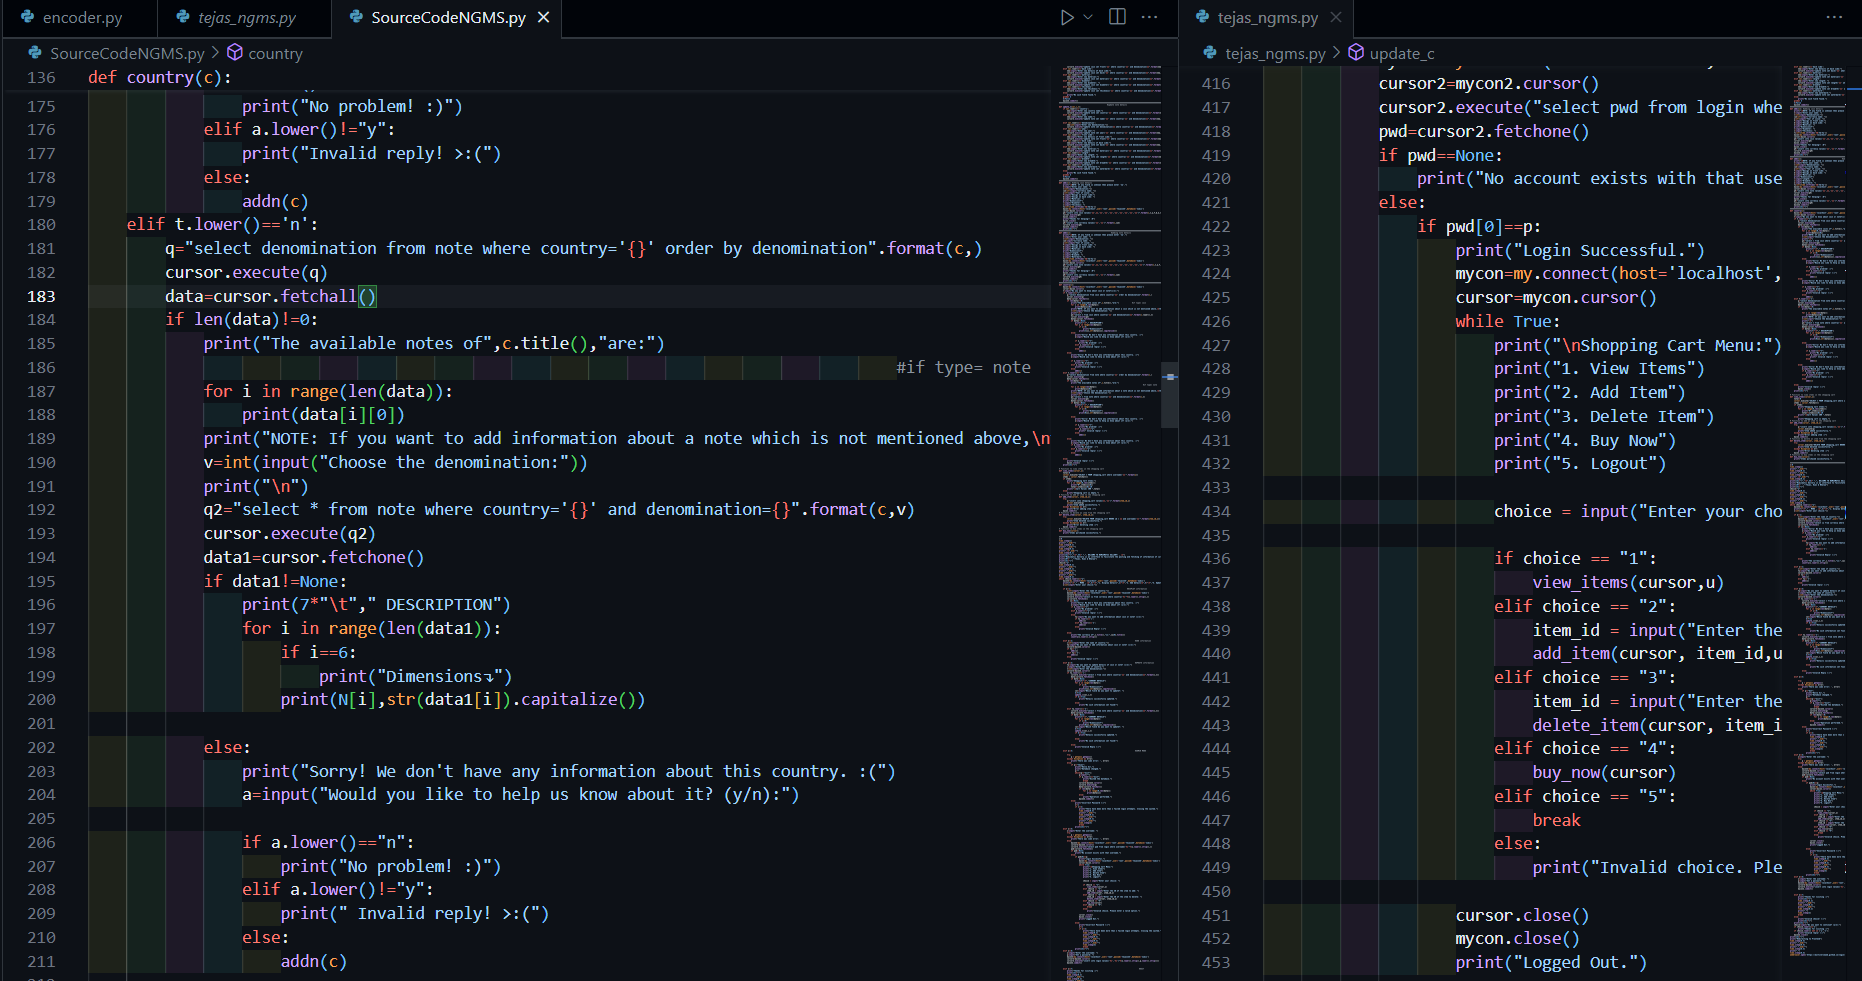
Task: Click the 'print("Dimensions↴")' line
Action: (x=415, y=676)
